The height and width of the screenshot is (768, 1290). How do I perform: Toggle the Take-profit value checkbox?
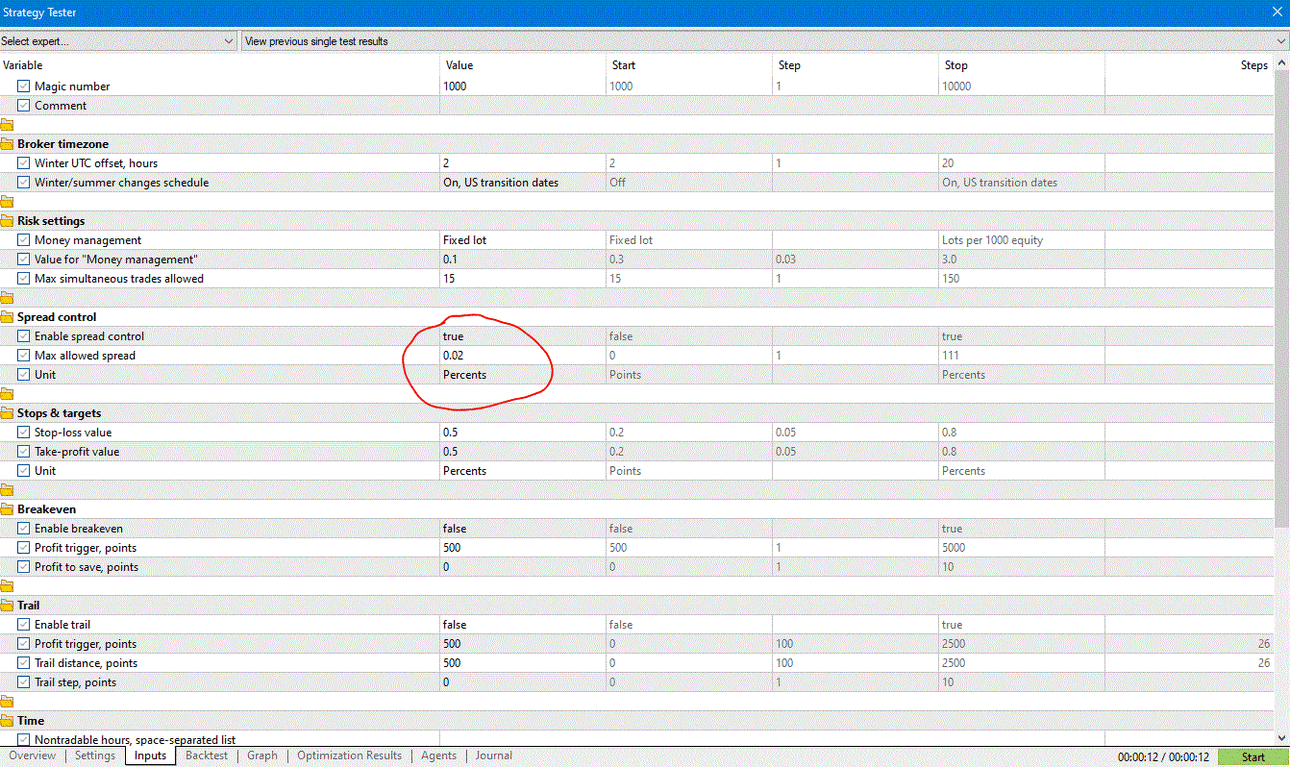24,451
